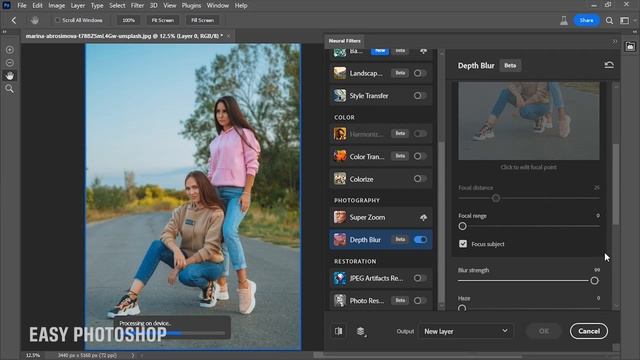Click the Harmonization filter icon
This screenshot has width=640, height=360.
pos(340,133)
